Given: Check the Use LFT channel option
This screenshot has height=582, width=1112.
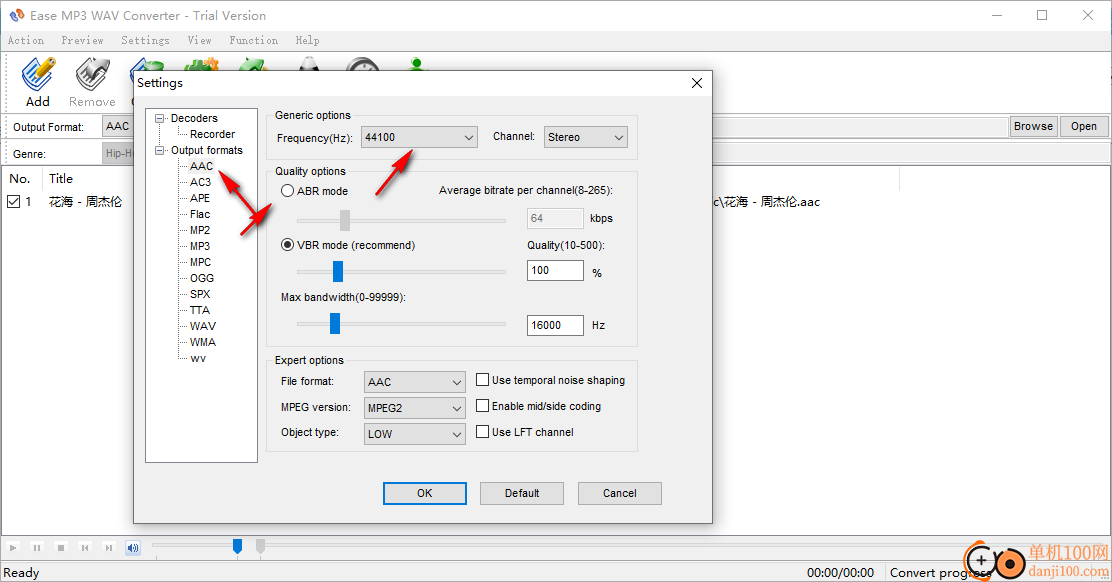Looking at the screenshot, I should click(x=482, y=432).
